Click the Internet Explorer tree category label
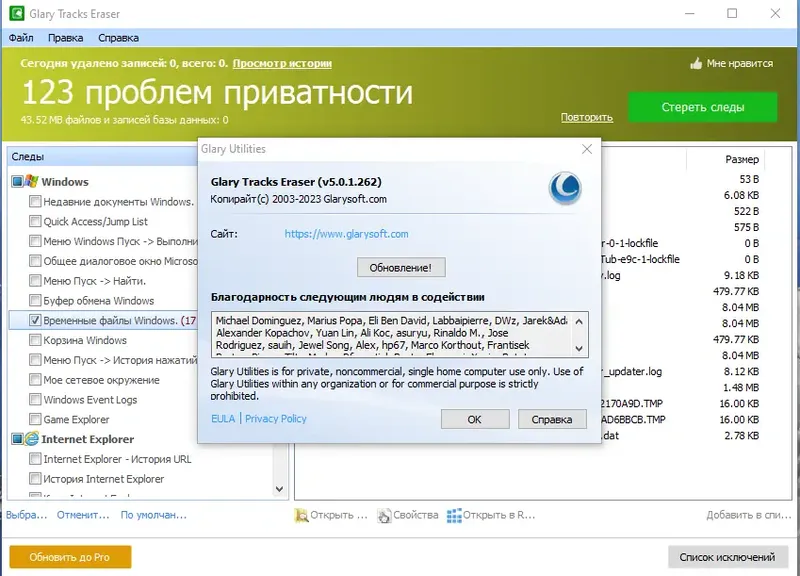 [88, 439]
